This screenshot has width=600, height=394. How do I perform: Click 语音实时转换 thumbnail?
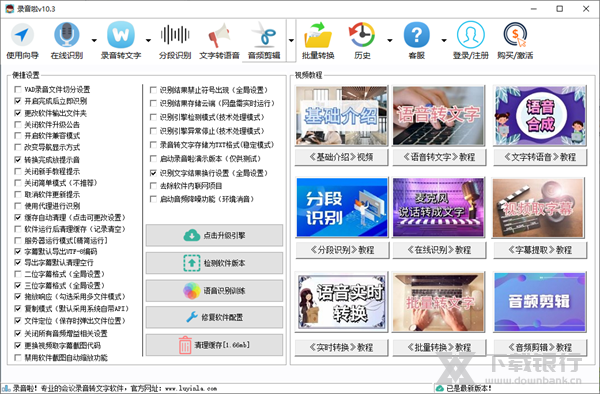click(342, 302)
